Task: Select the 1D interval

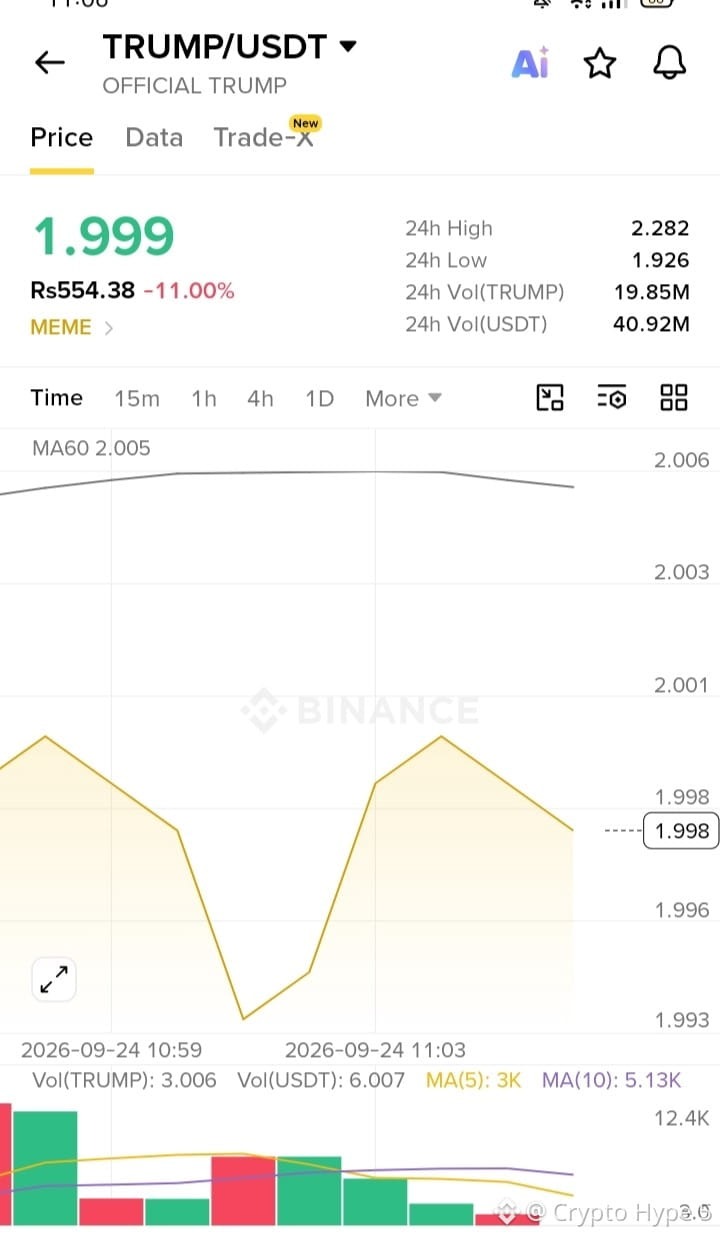Action: click(319, 398)
